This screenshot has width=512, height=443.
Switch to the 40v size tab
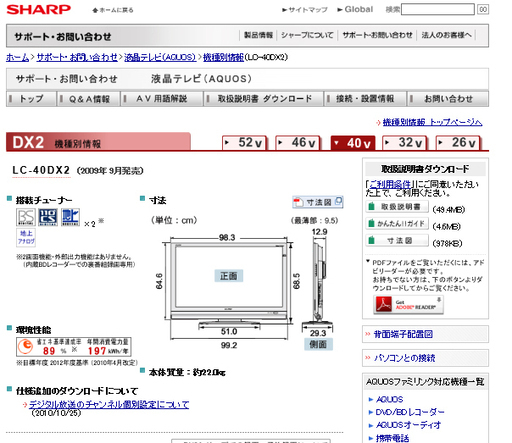point(353,143)
